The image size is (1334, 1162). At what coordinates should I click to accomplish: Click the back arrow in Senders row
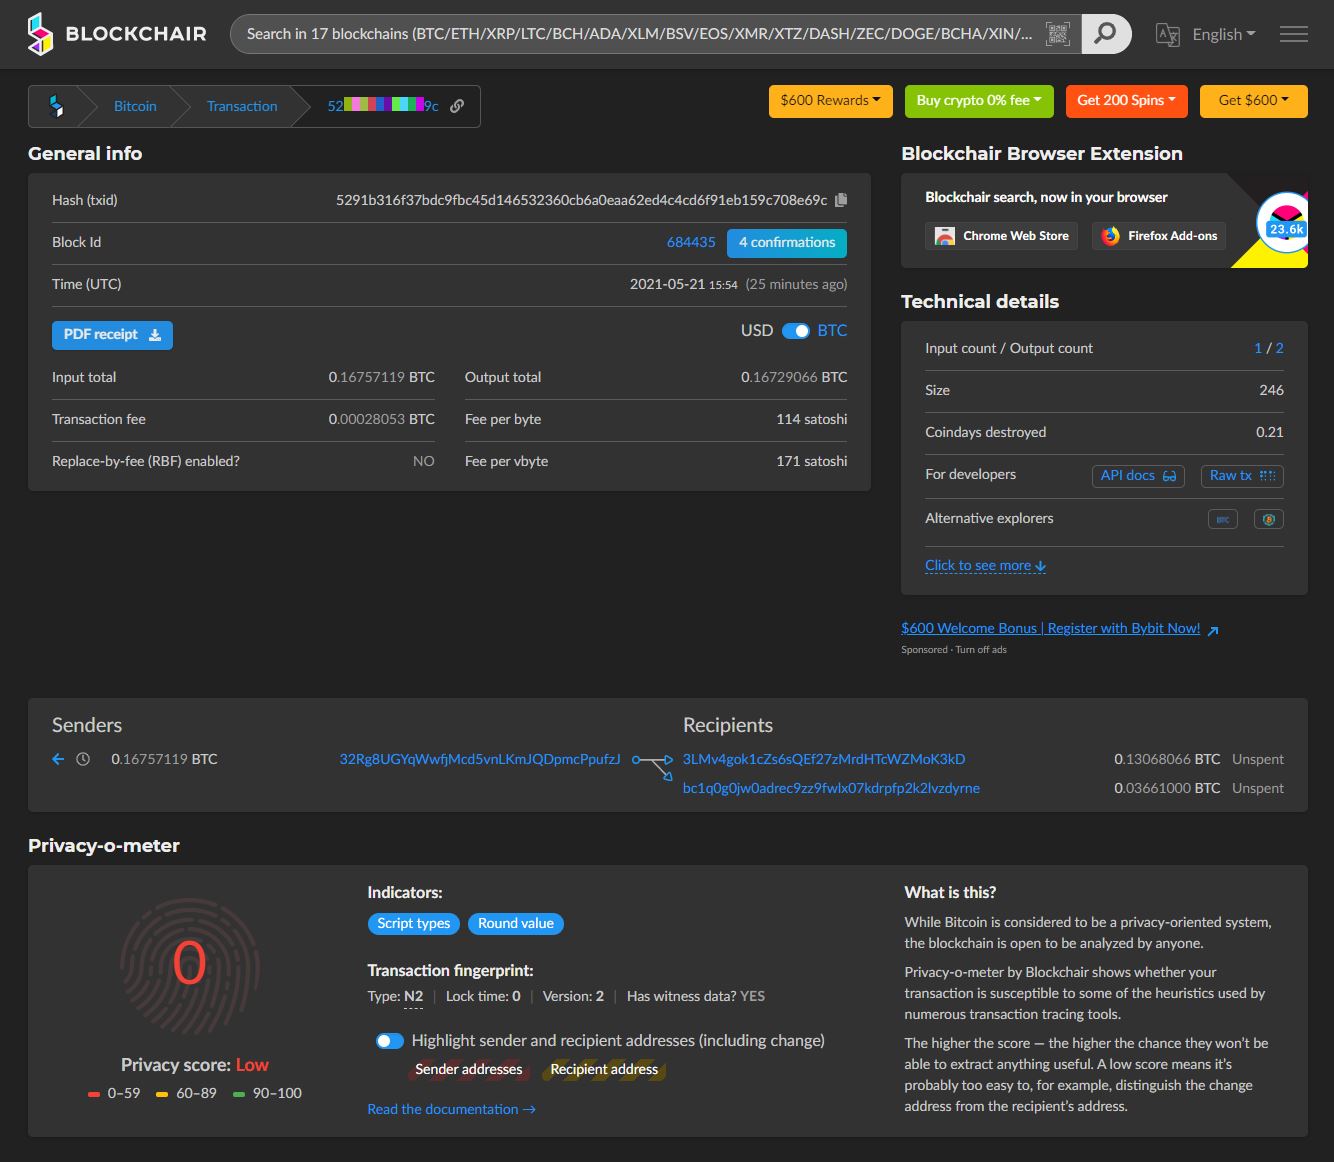coord(58,759)
